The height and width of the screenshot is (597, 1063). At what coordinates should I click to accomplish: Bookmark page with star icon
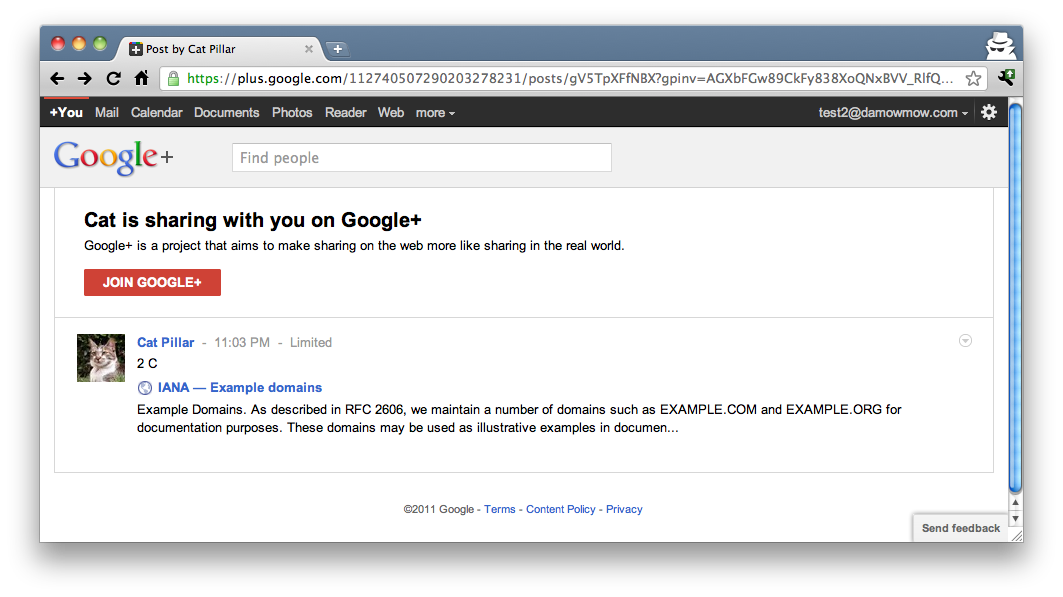click(973, 79)
